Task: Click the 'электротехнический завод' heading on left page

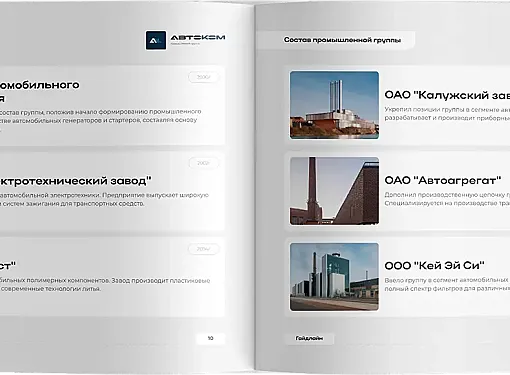Action: point(76,181)
